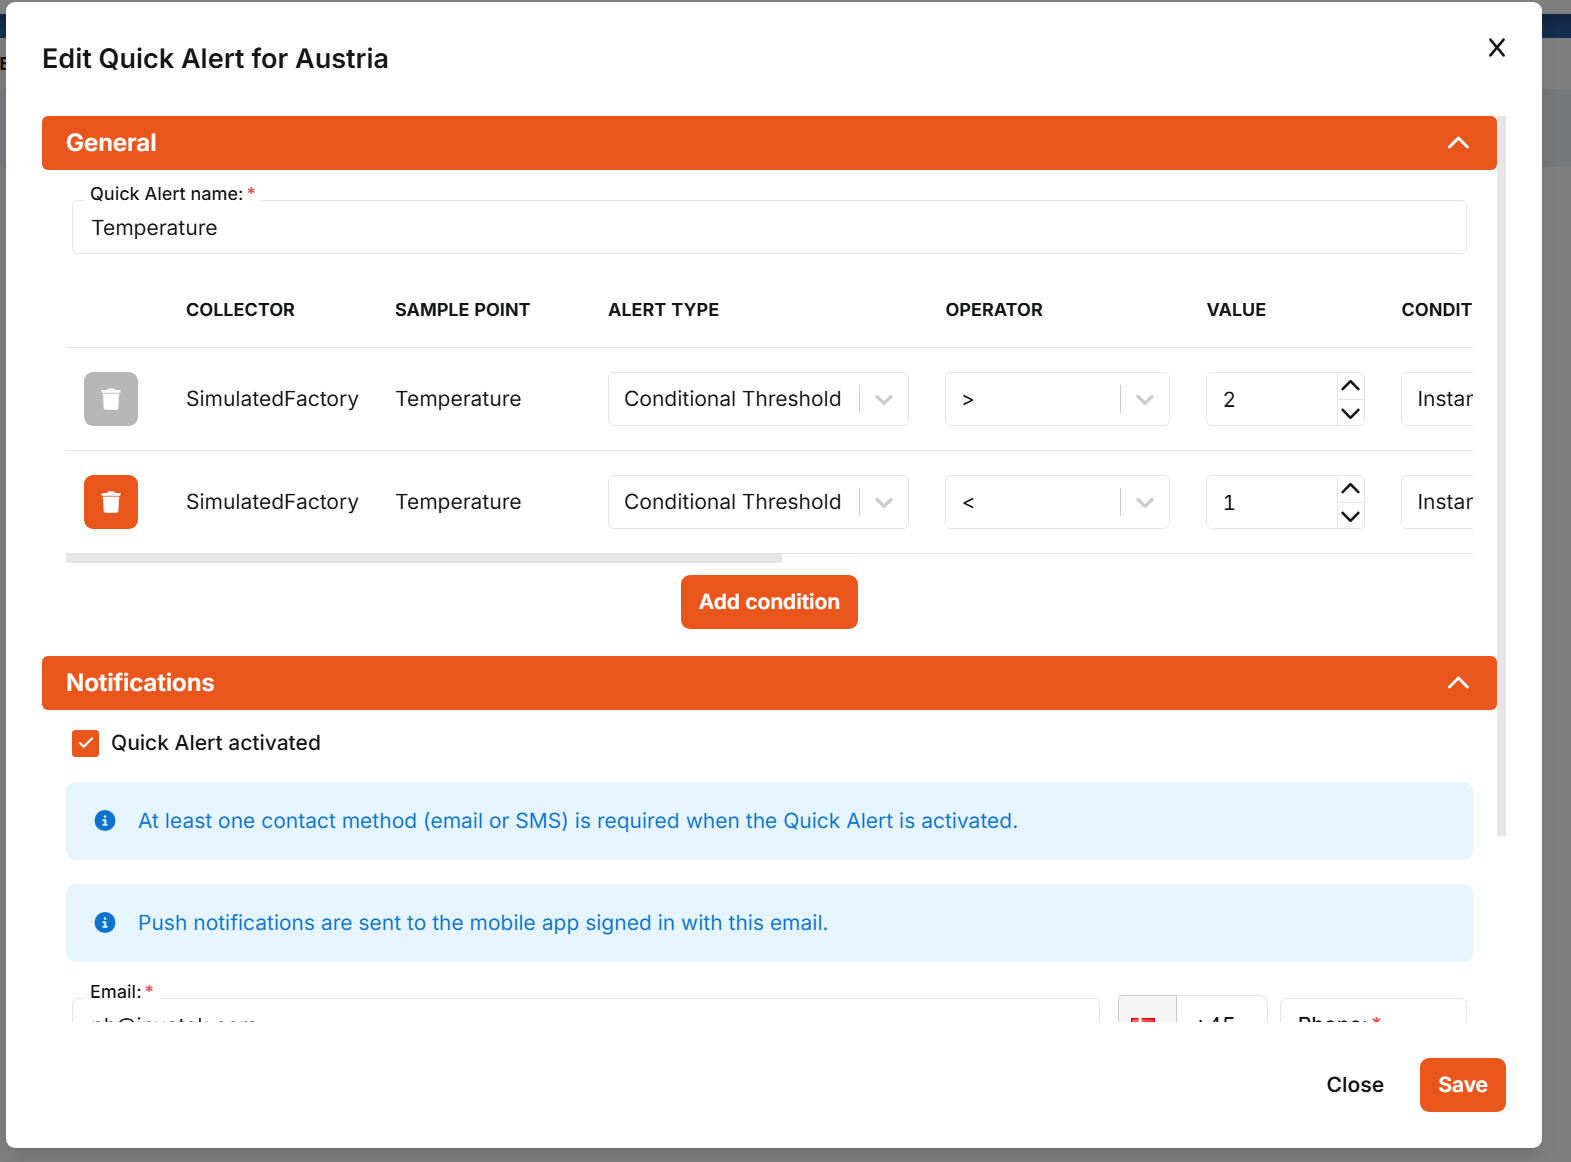Click the value field containing 2
Screen dimensions: 1571x1162
[1271, 399]
